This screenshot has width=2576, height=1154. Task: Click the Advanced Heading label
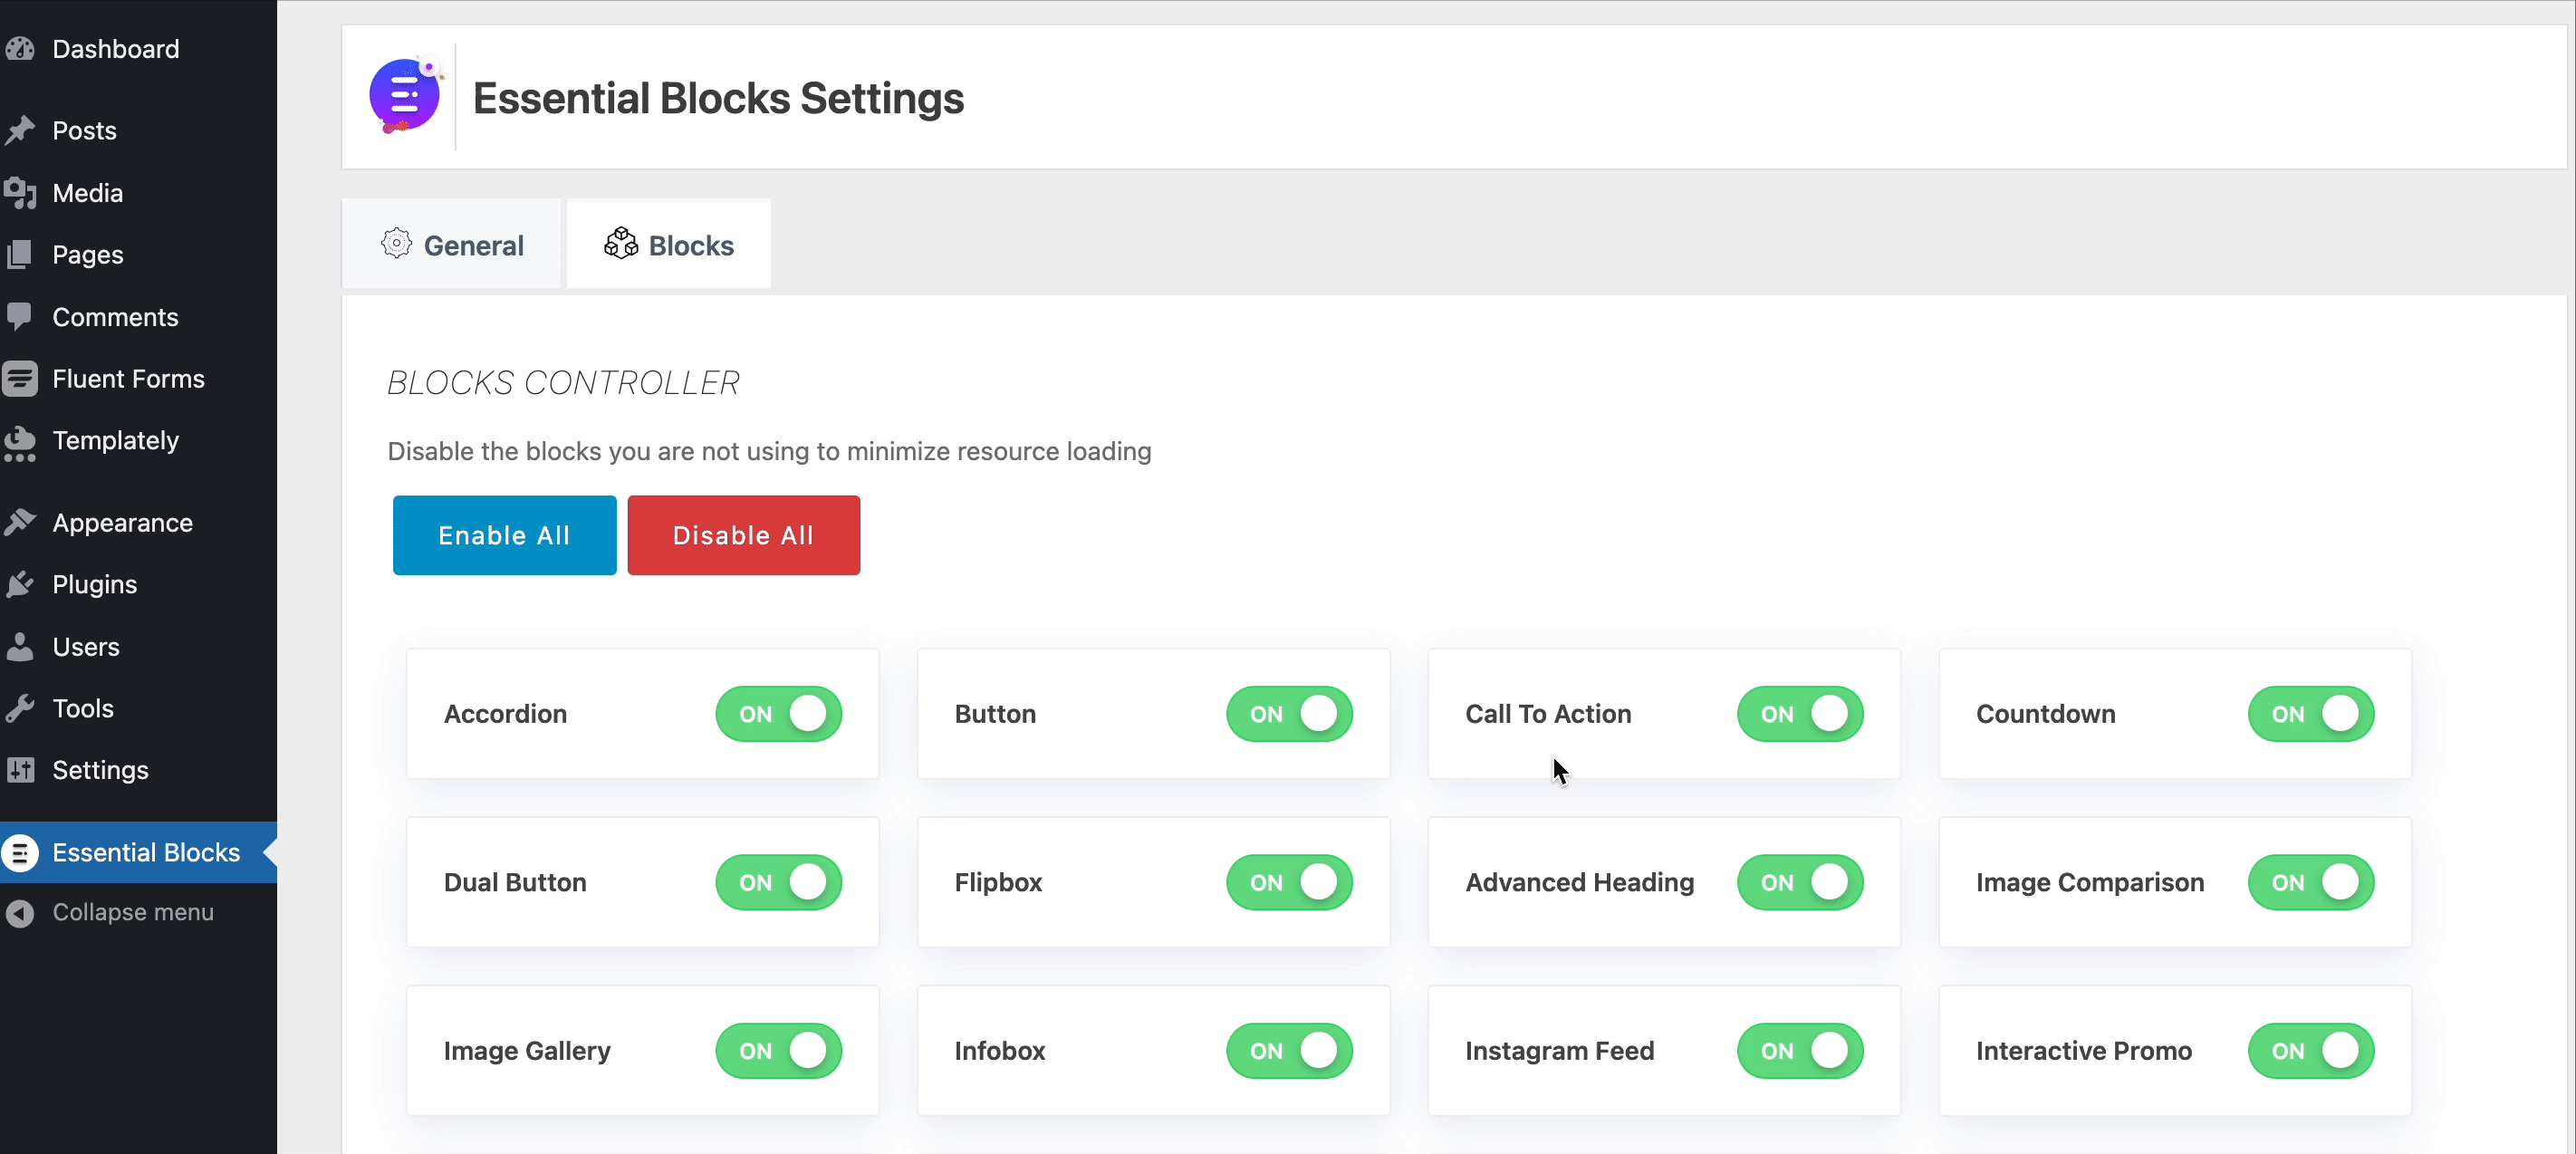1579,882
